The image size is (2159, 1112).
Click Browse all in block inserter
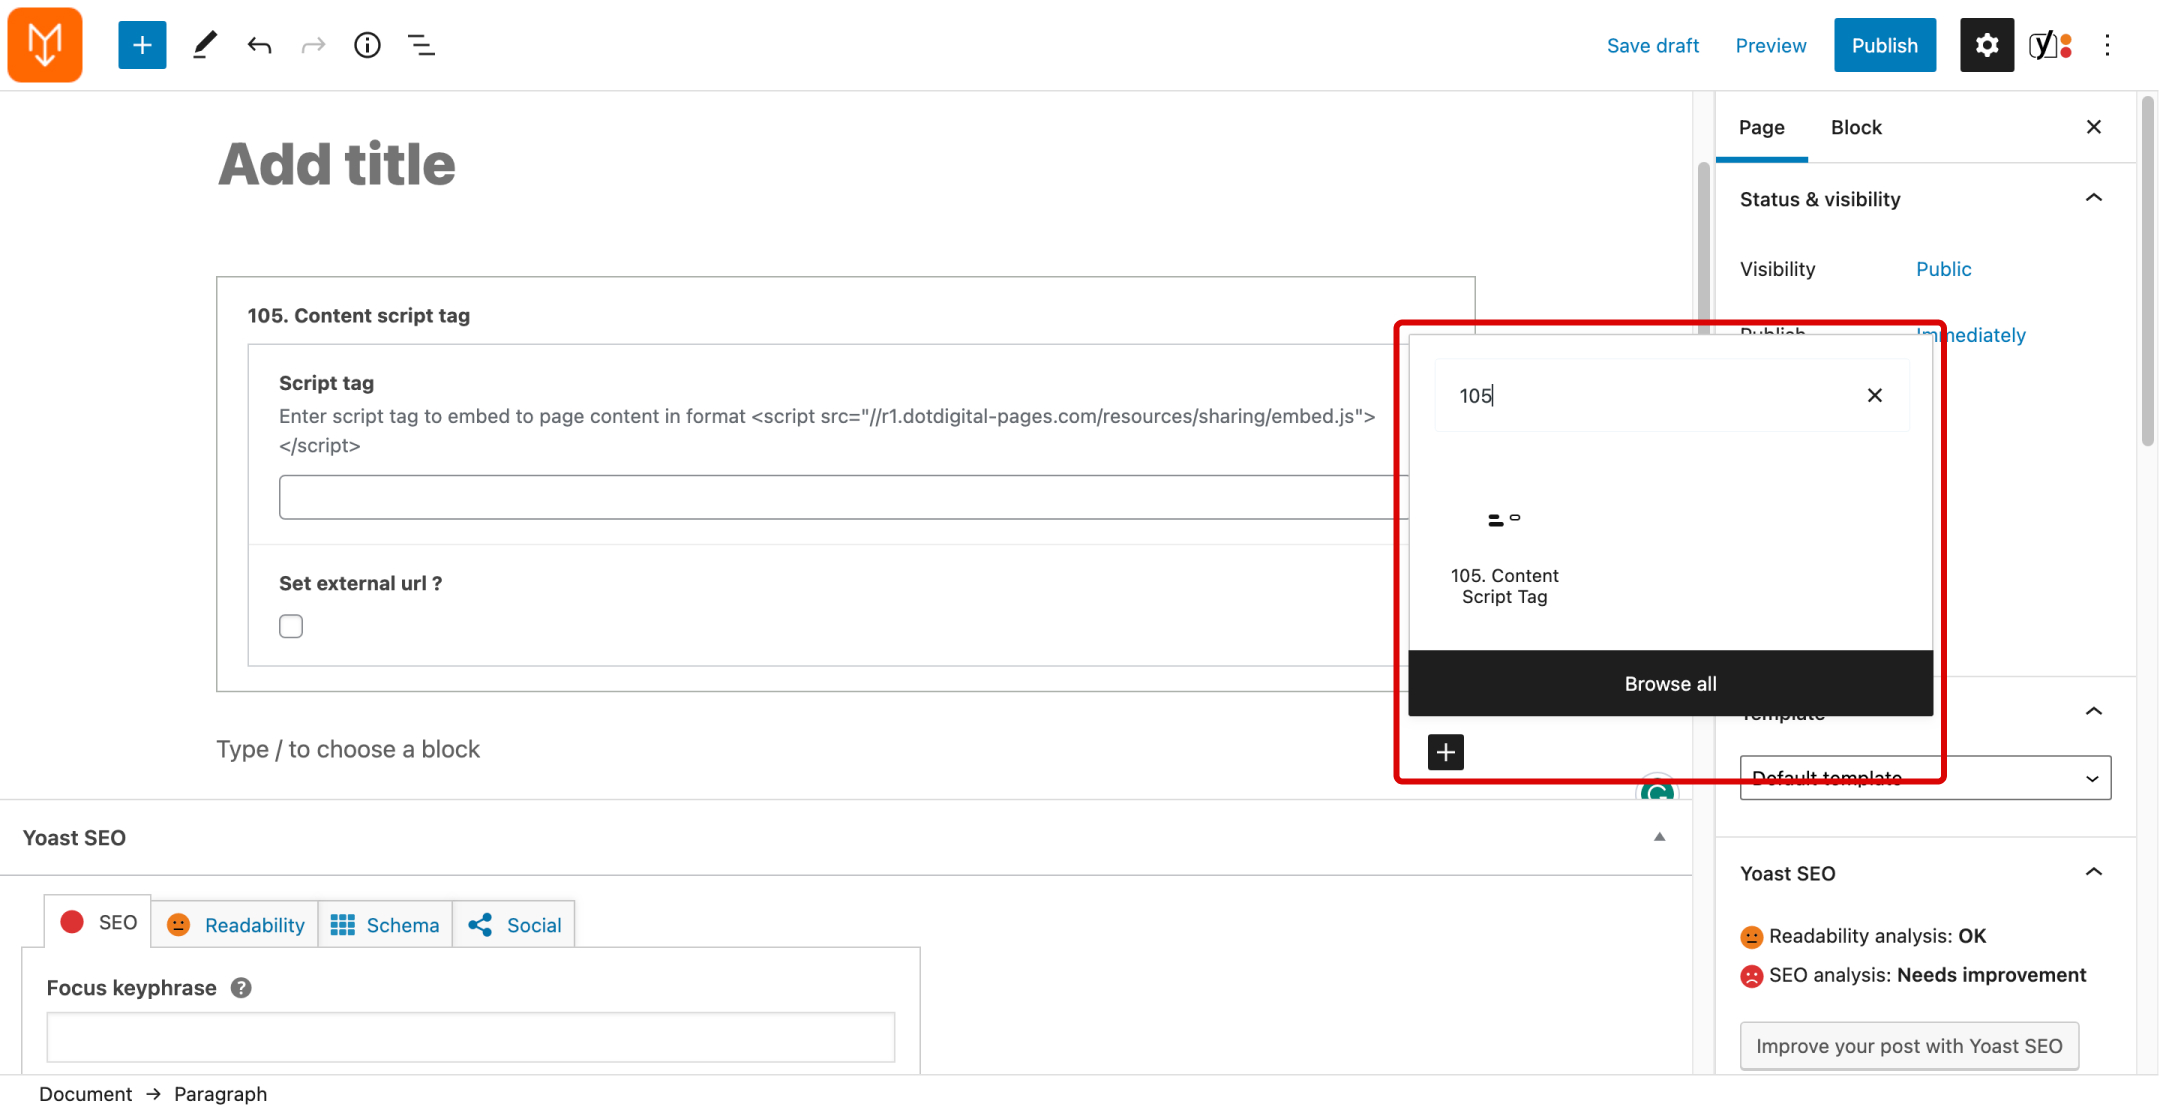[1670, 683]
